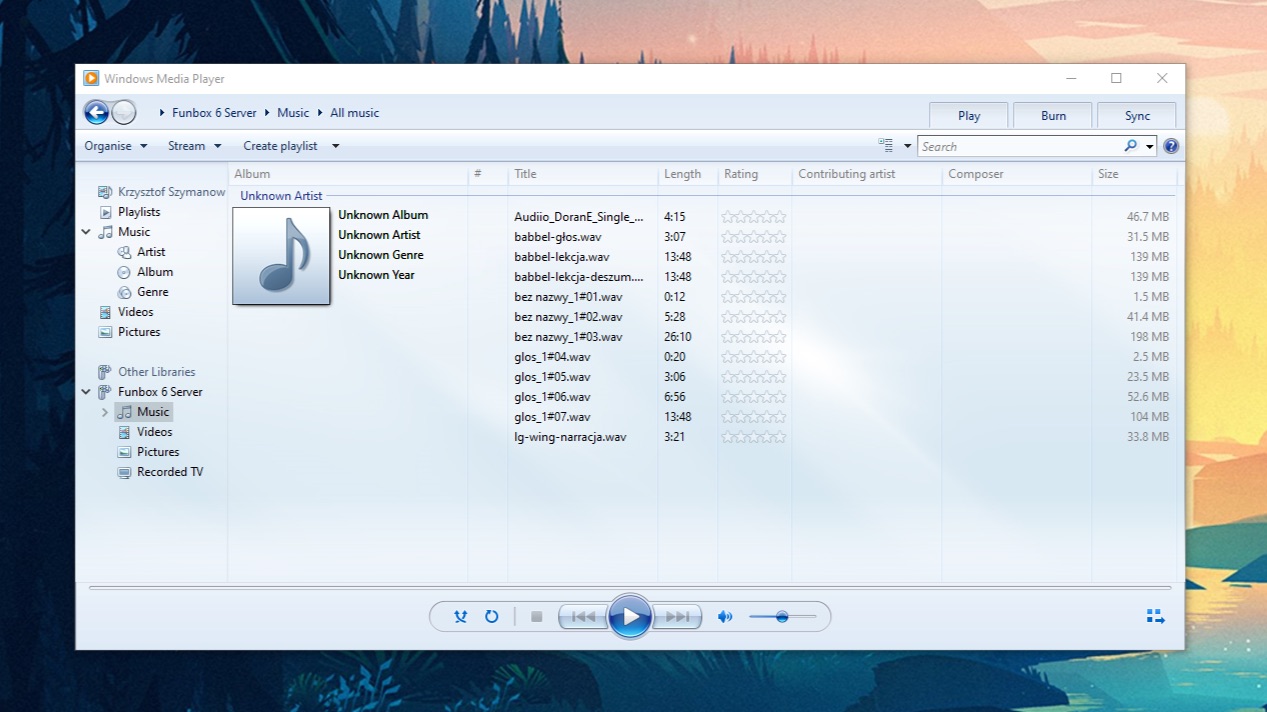Switch to Now Playing view

1155,617
